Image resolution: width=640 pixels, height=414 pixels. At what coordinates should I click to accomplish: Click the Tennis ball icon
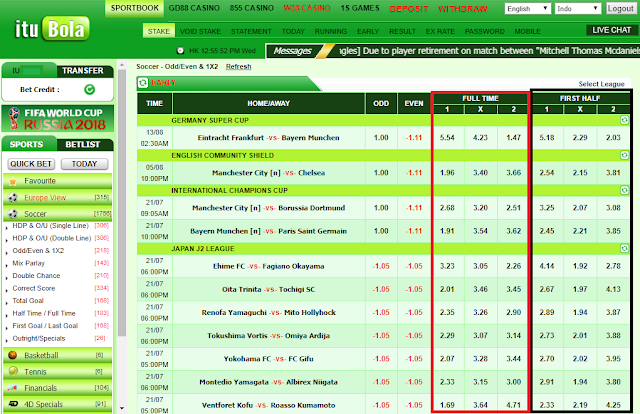tap(13, 371)
